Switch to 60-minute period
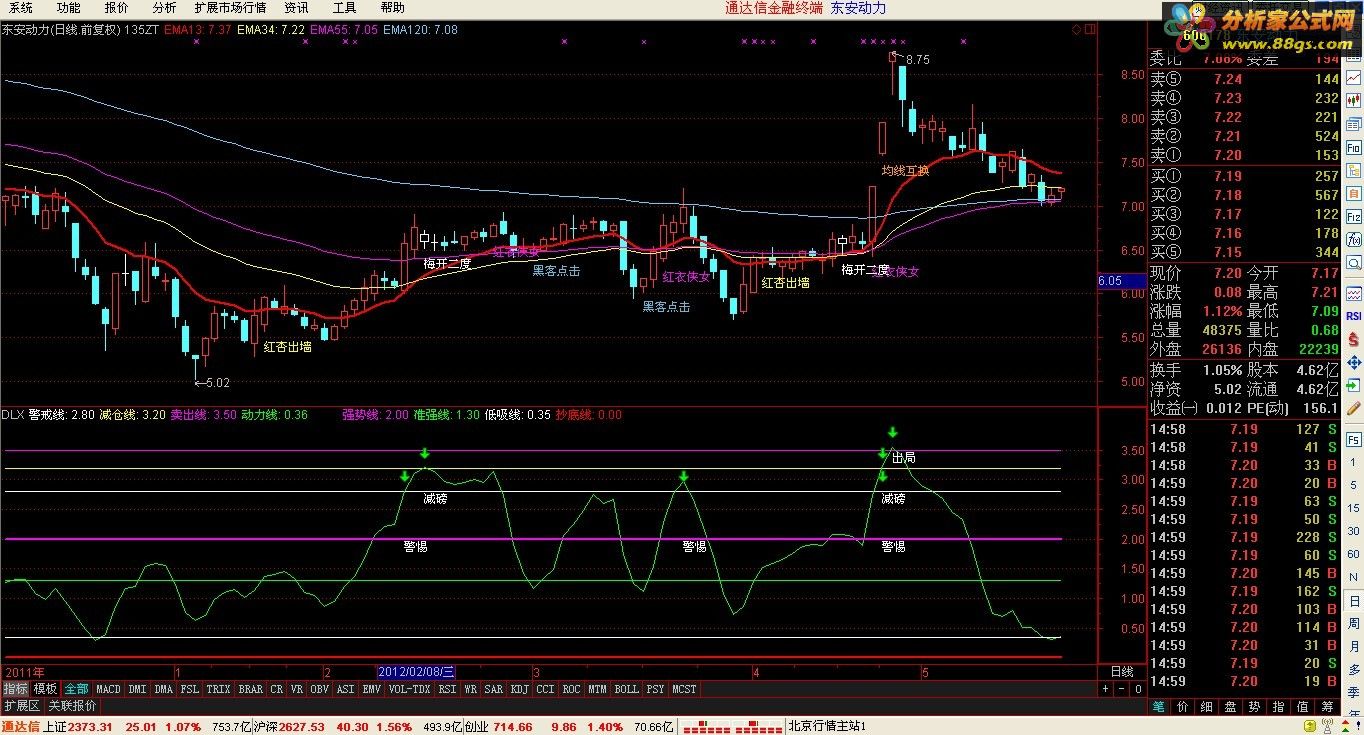The width and height of the screenshot is (1364, 735). [x=1353, y=554]
